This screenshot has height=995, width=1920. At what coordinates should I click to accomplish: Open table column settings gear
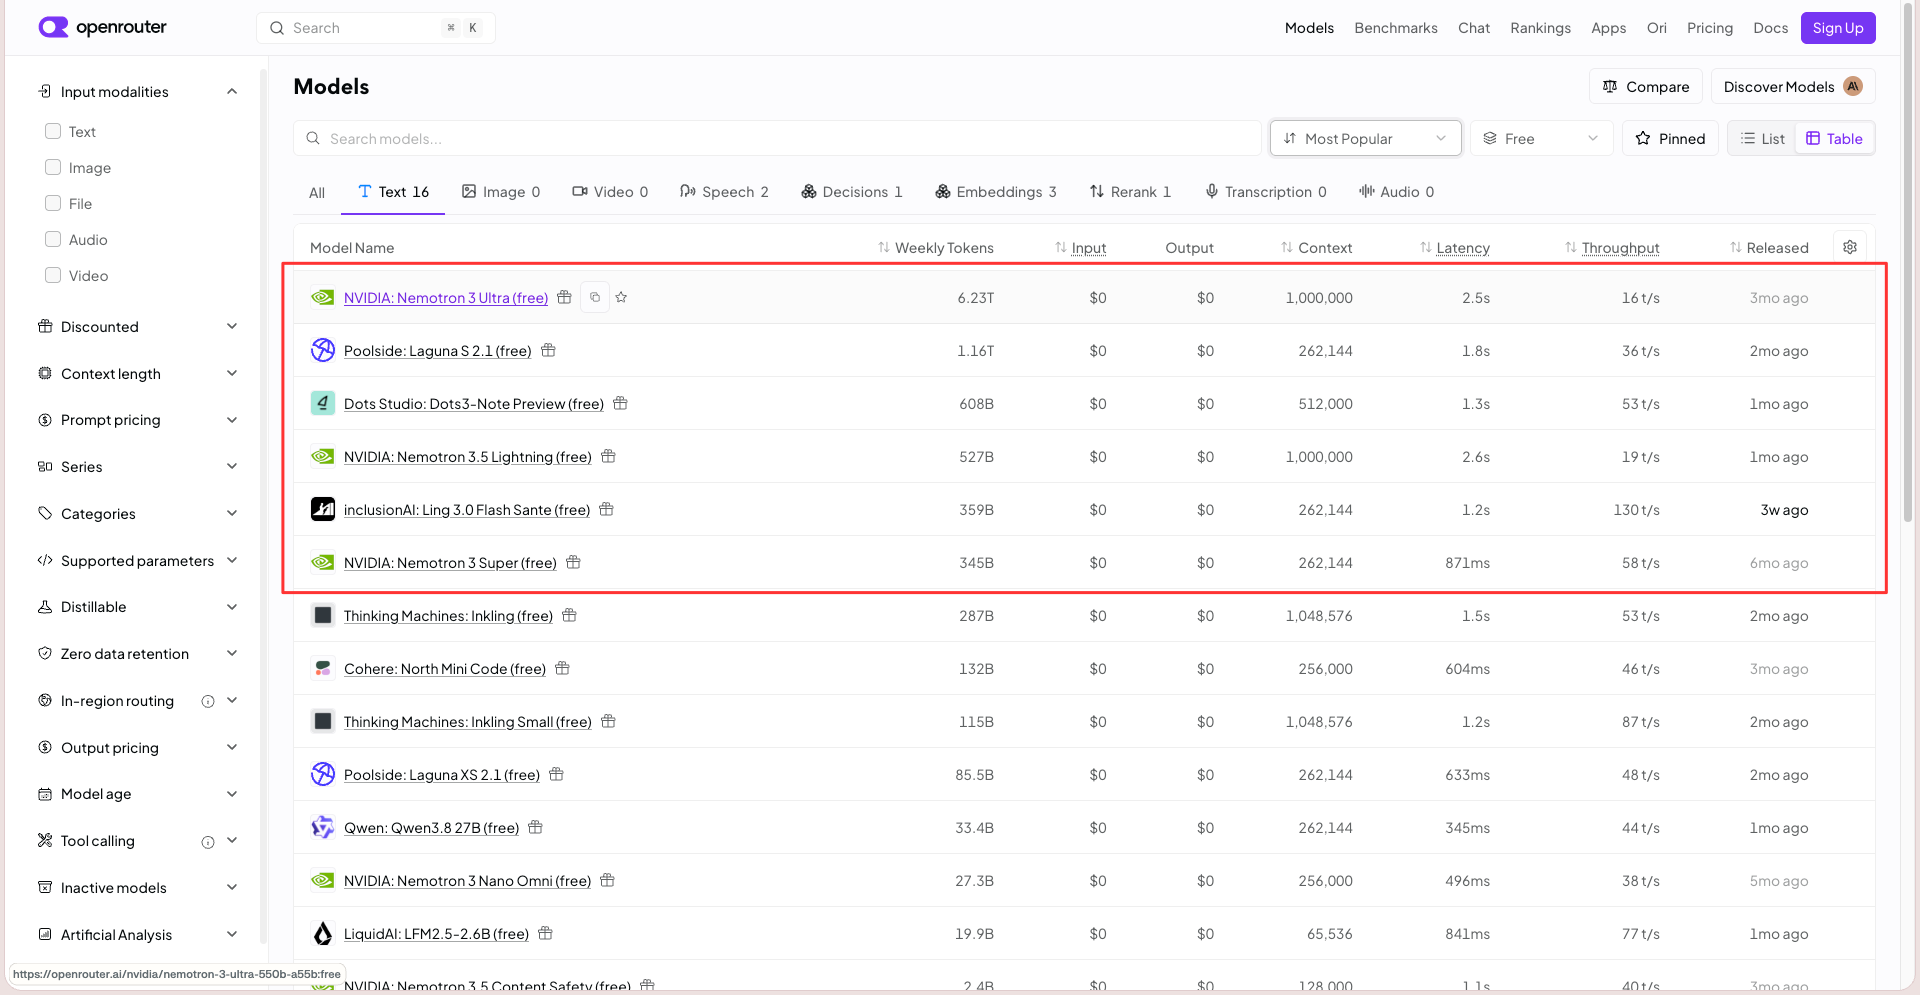tap(1850, 247)
